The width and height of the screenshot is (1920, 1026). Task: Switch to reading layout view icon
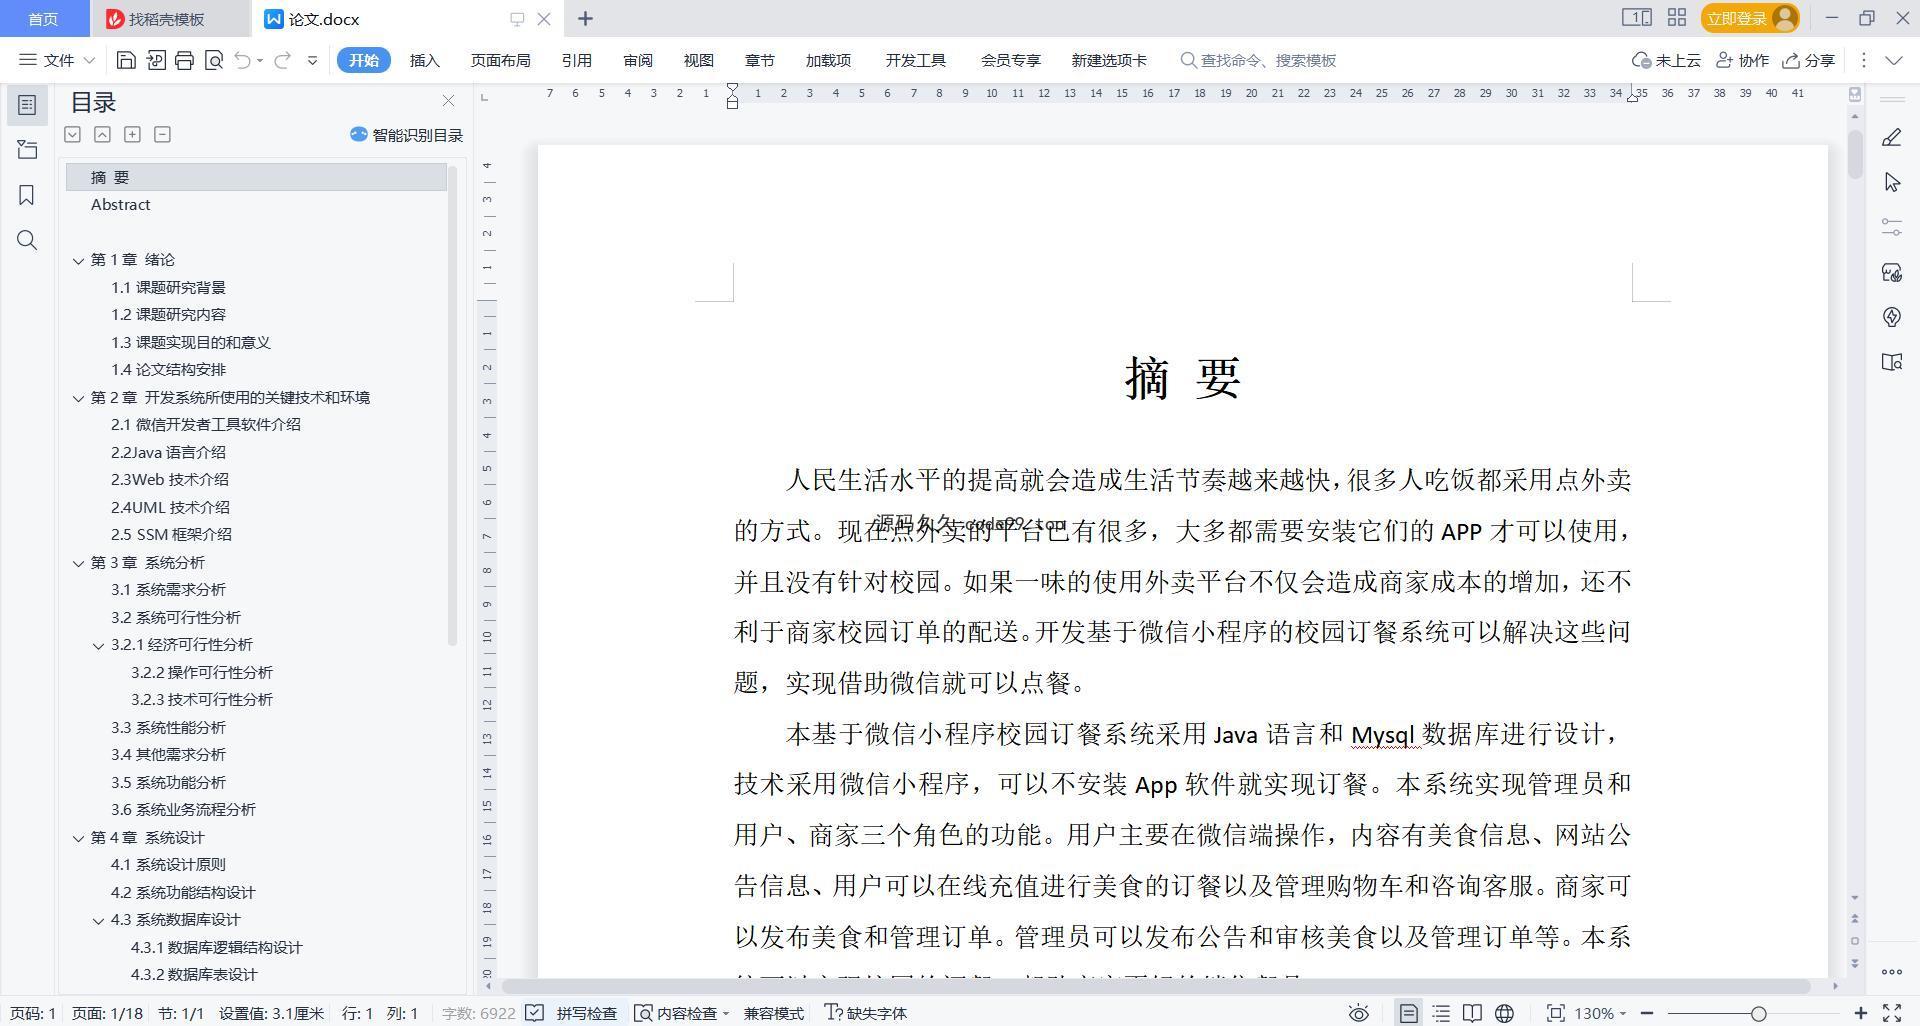[1472, 1013]
